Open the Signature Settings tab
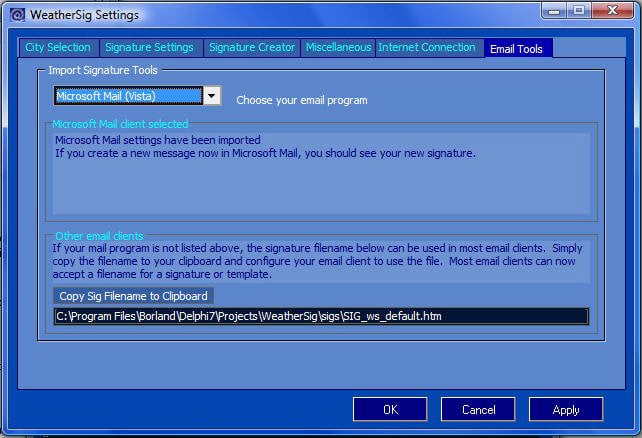Screen dimensions: 642x438 [149, 48]
